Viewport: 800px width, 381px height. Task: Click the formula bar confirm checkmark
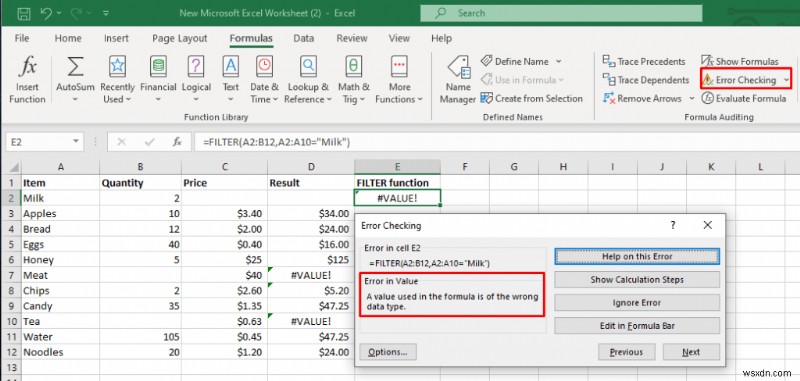pos(149,142)
